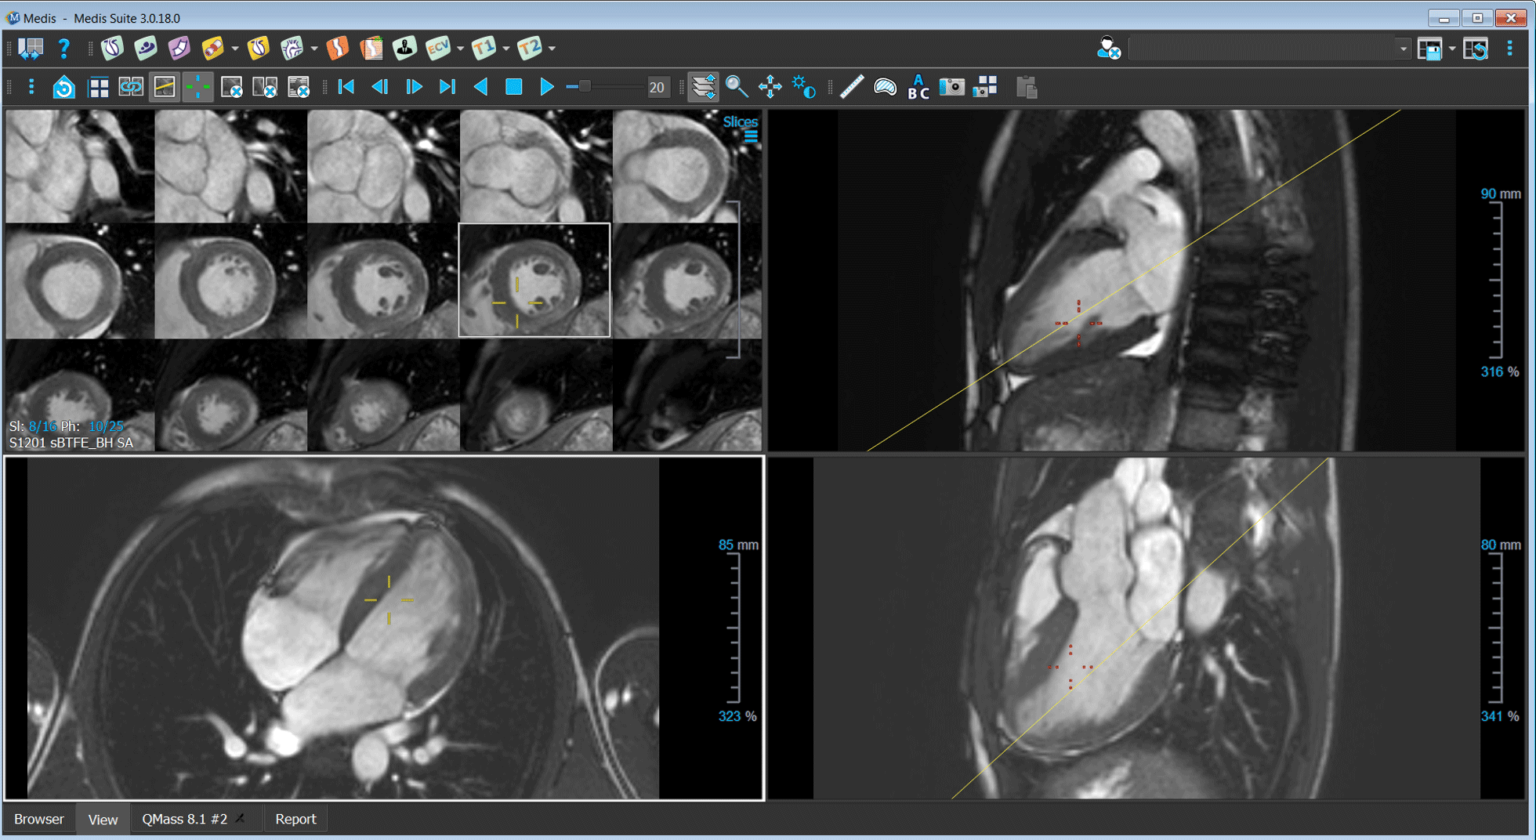Expand the T2 app dropdown arrow

tap(551, 48)
